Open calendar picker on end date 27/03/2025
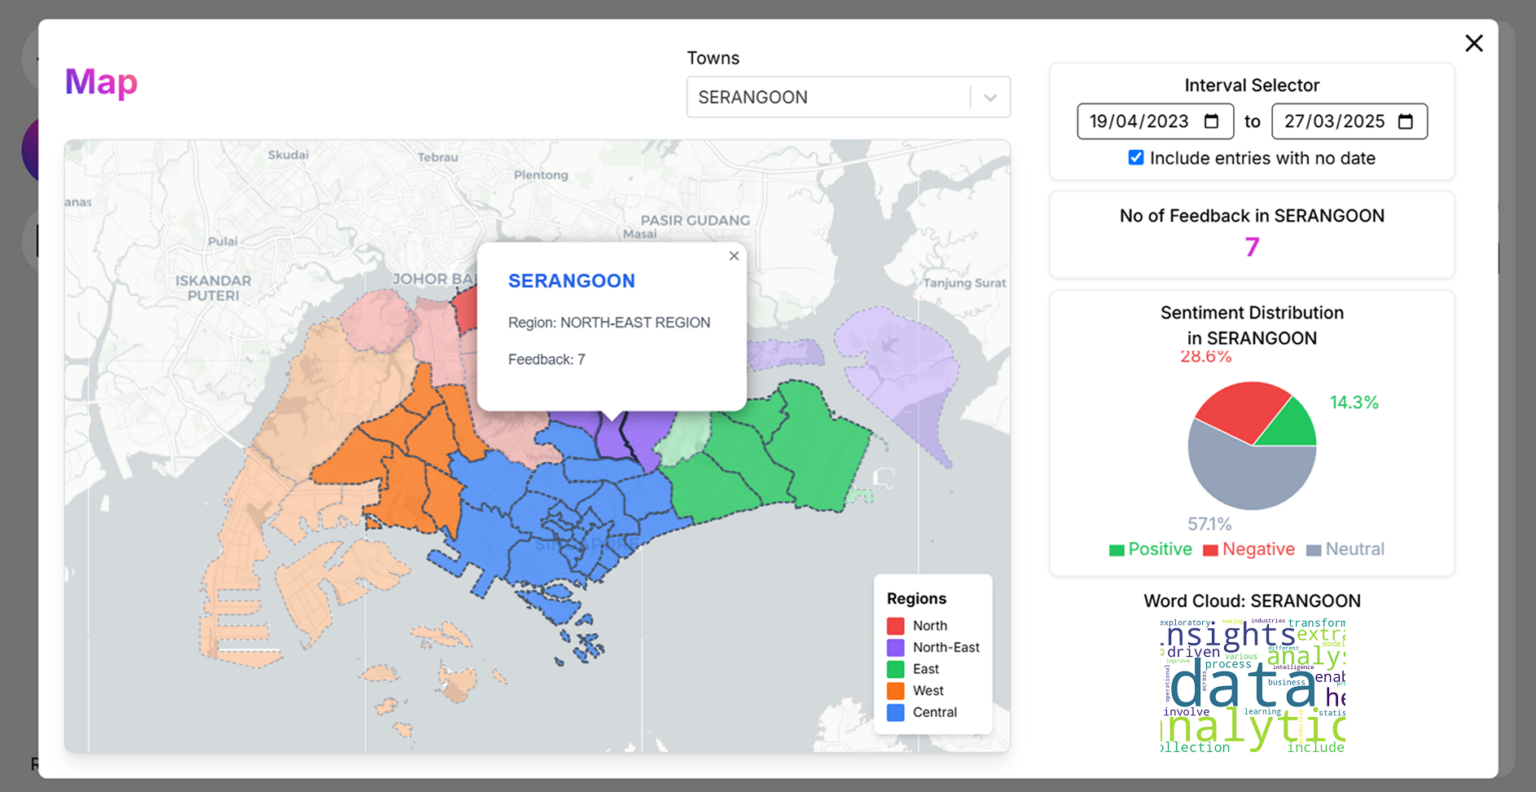The height and width of the screenshot is (792, 1536). tap(1405, 122)
